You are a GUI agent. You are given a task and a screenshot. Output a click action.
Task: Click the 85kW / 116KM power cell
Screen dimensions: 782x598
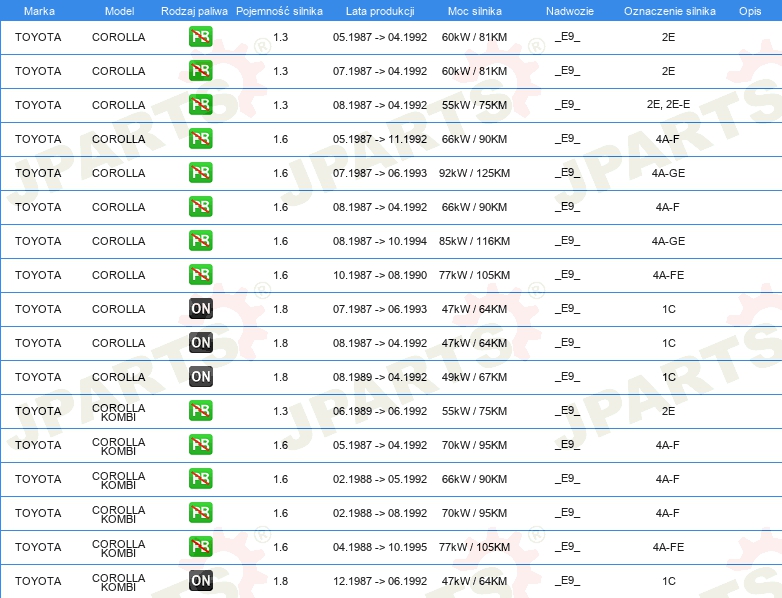[474, 241]
